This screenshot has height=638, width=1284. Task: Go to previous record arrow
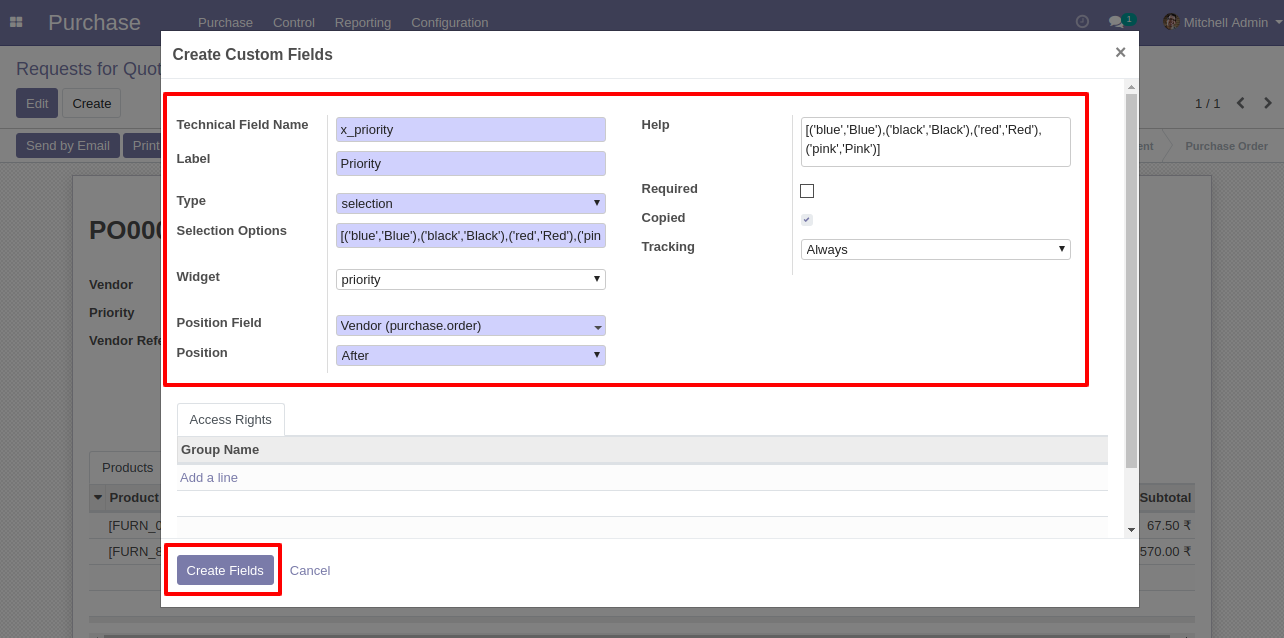click(x=1241, y=103)
